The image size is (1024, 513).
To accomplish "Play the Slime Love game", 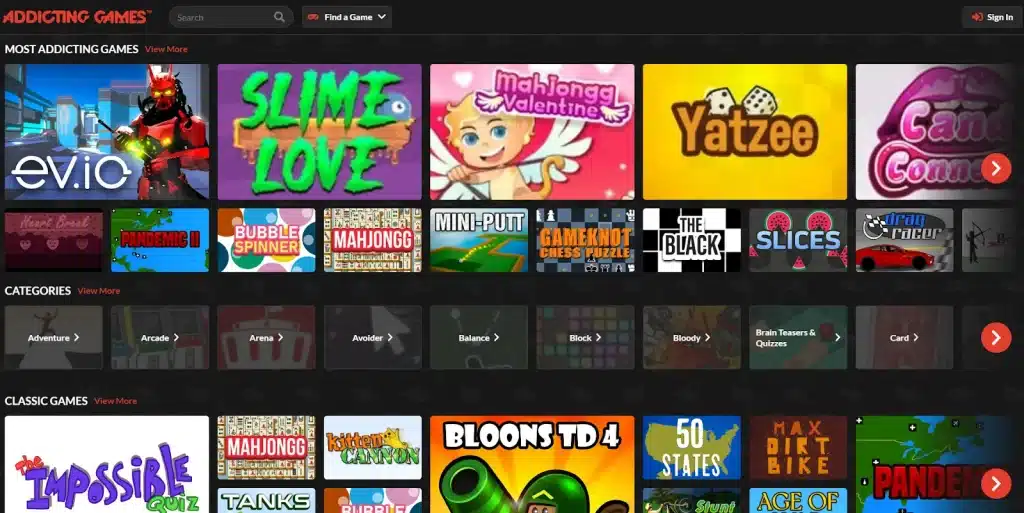I will (x=319, y=132).
